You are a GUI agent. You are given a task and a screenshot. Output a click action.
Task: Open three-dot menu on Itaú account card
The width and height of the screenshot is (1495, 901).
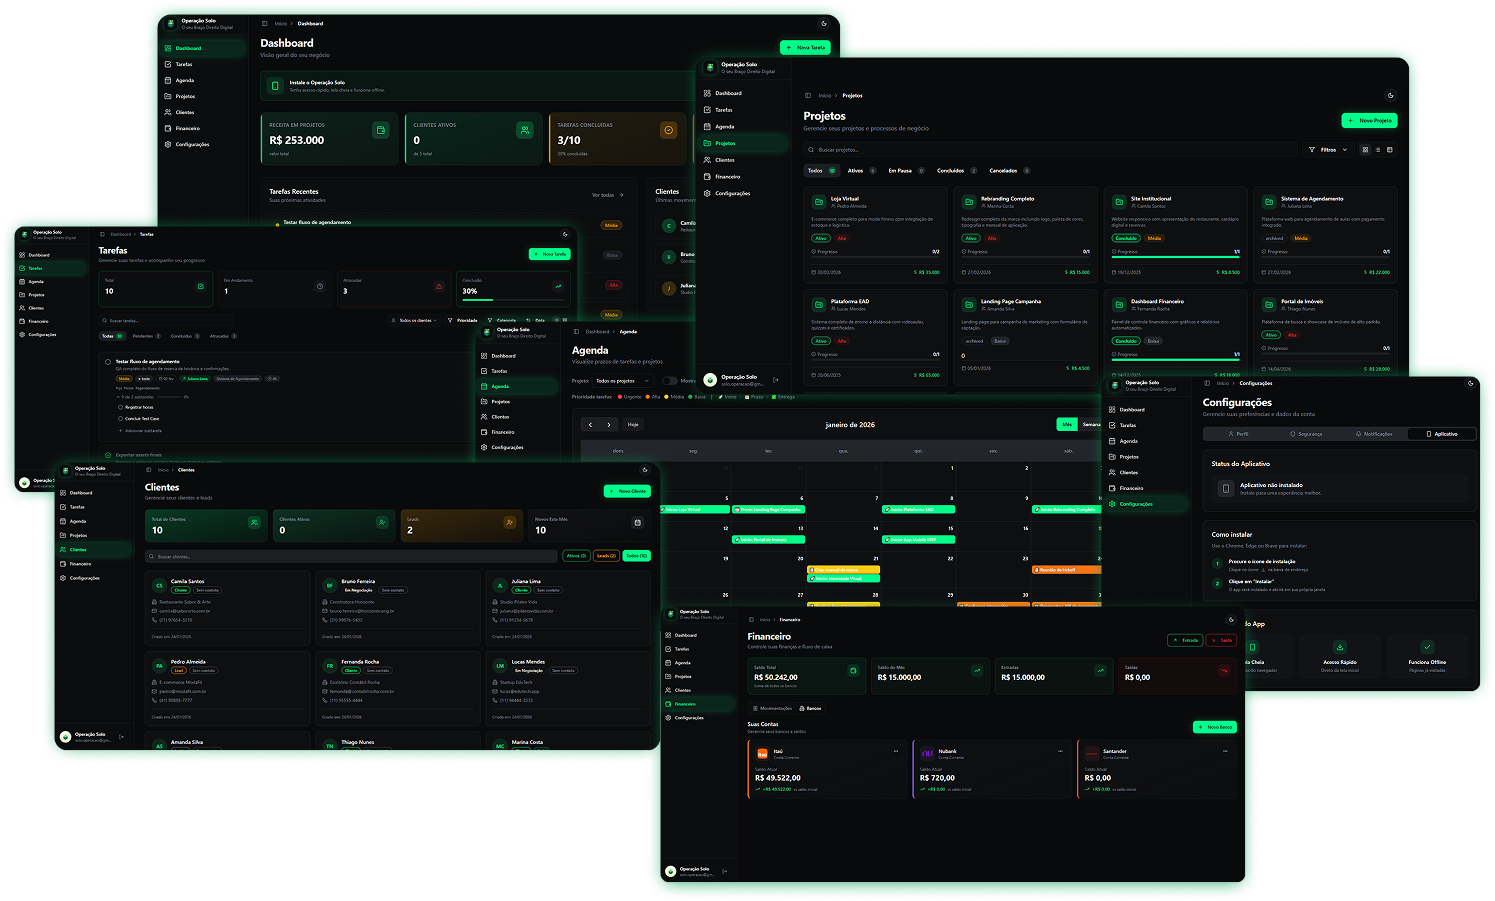pyautogui.click(x=895, y=752)
